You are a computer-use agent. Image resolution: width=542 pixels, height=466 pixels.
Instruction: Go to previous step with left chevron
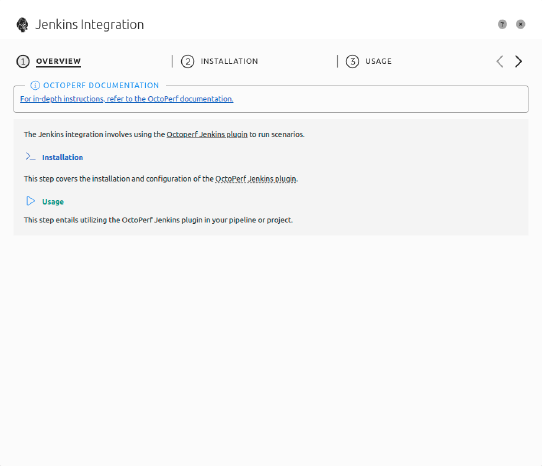click(x=499, y=62)
